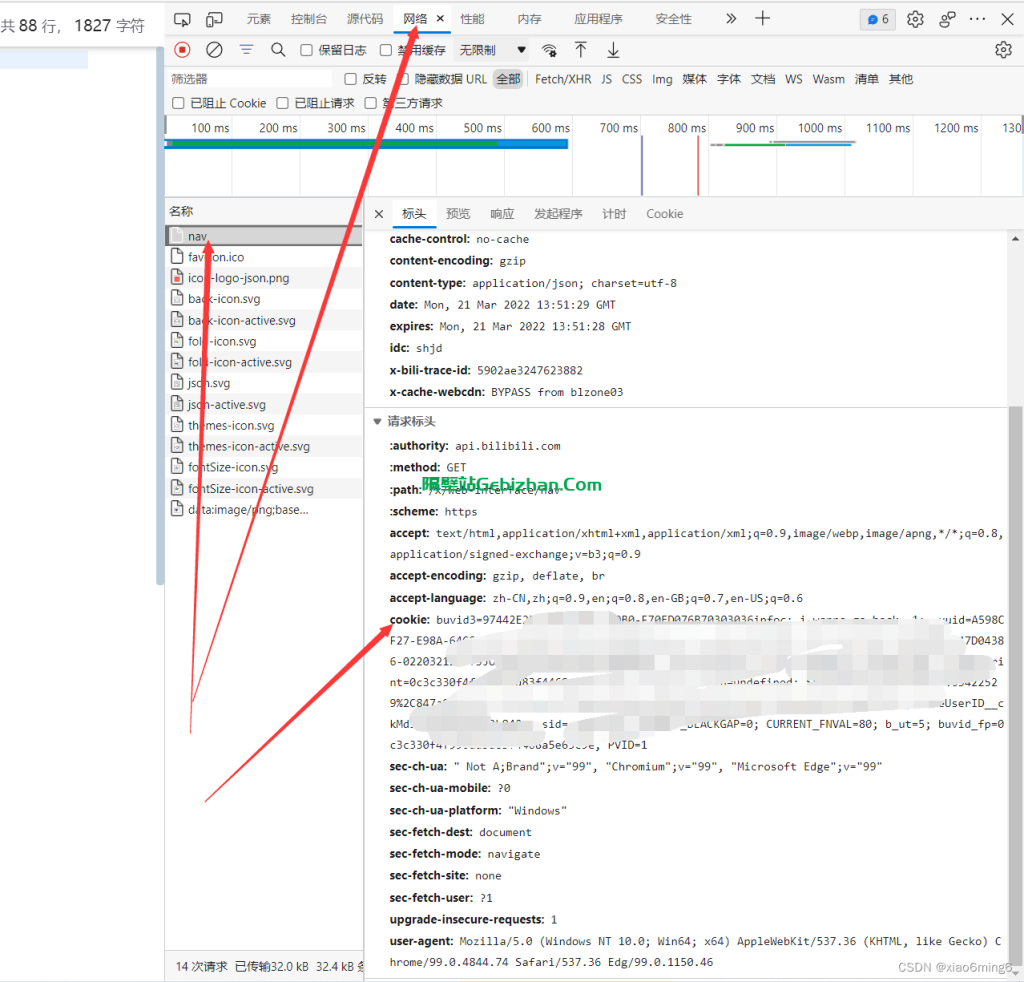Open the 内存 tab
Image resolution: width=1024 pixels, height=982 pixels.
point(530,19)
